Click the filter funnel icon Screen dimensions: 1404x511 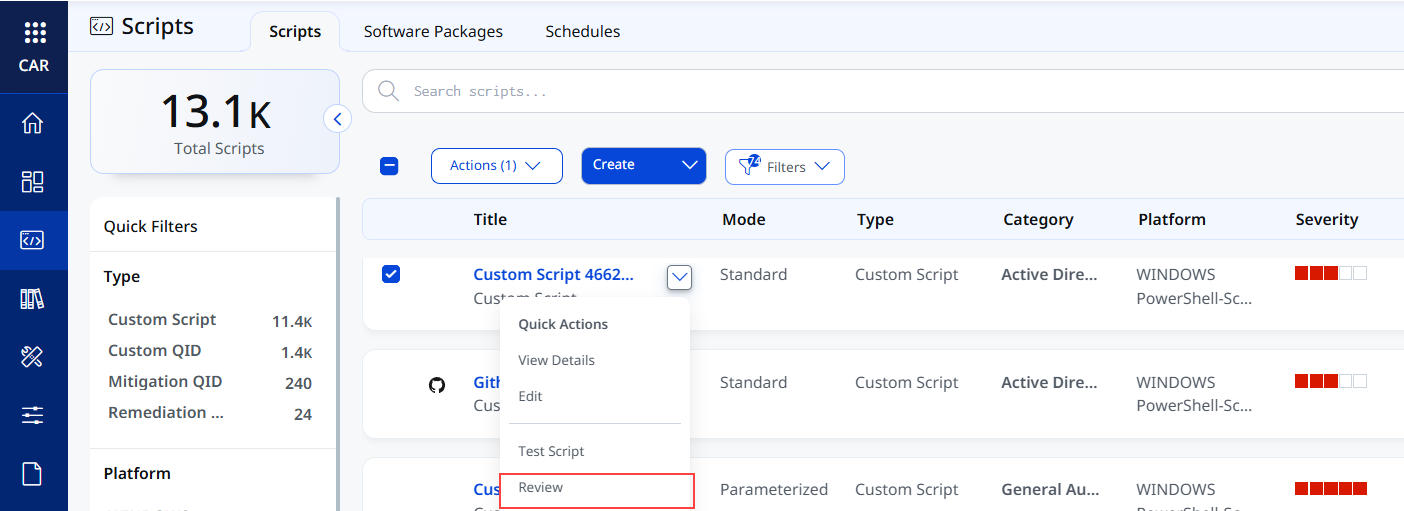pos(748,166)
